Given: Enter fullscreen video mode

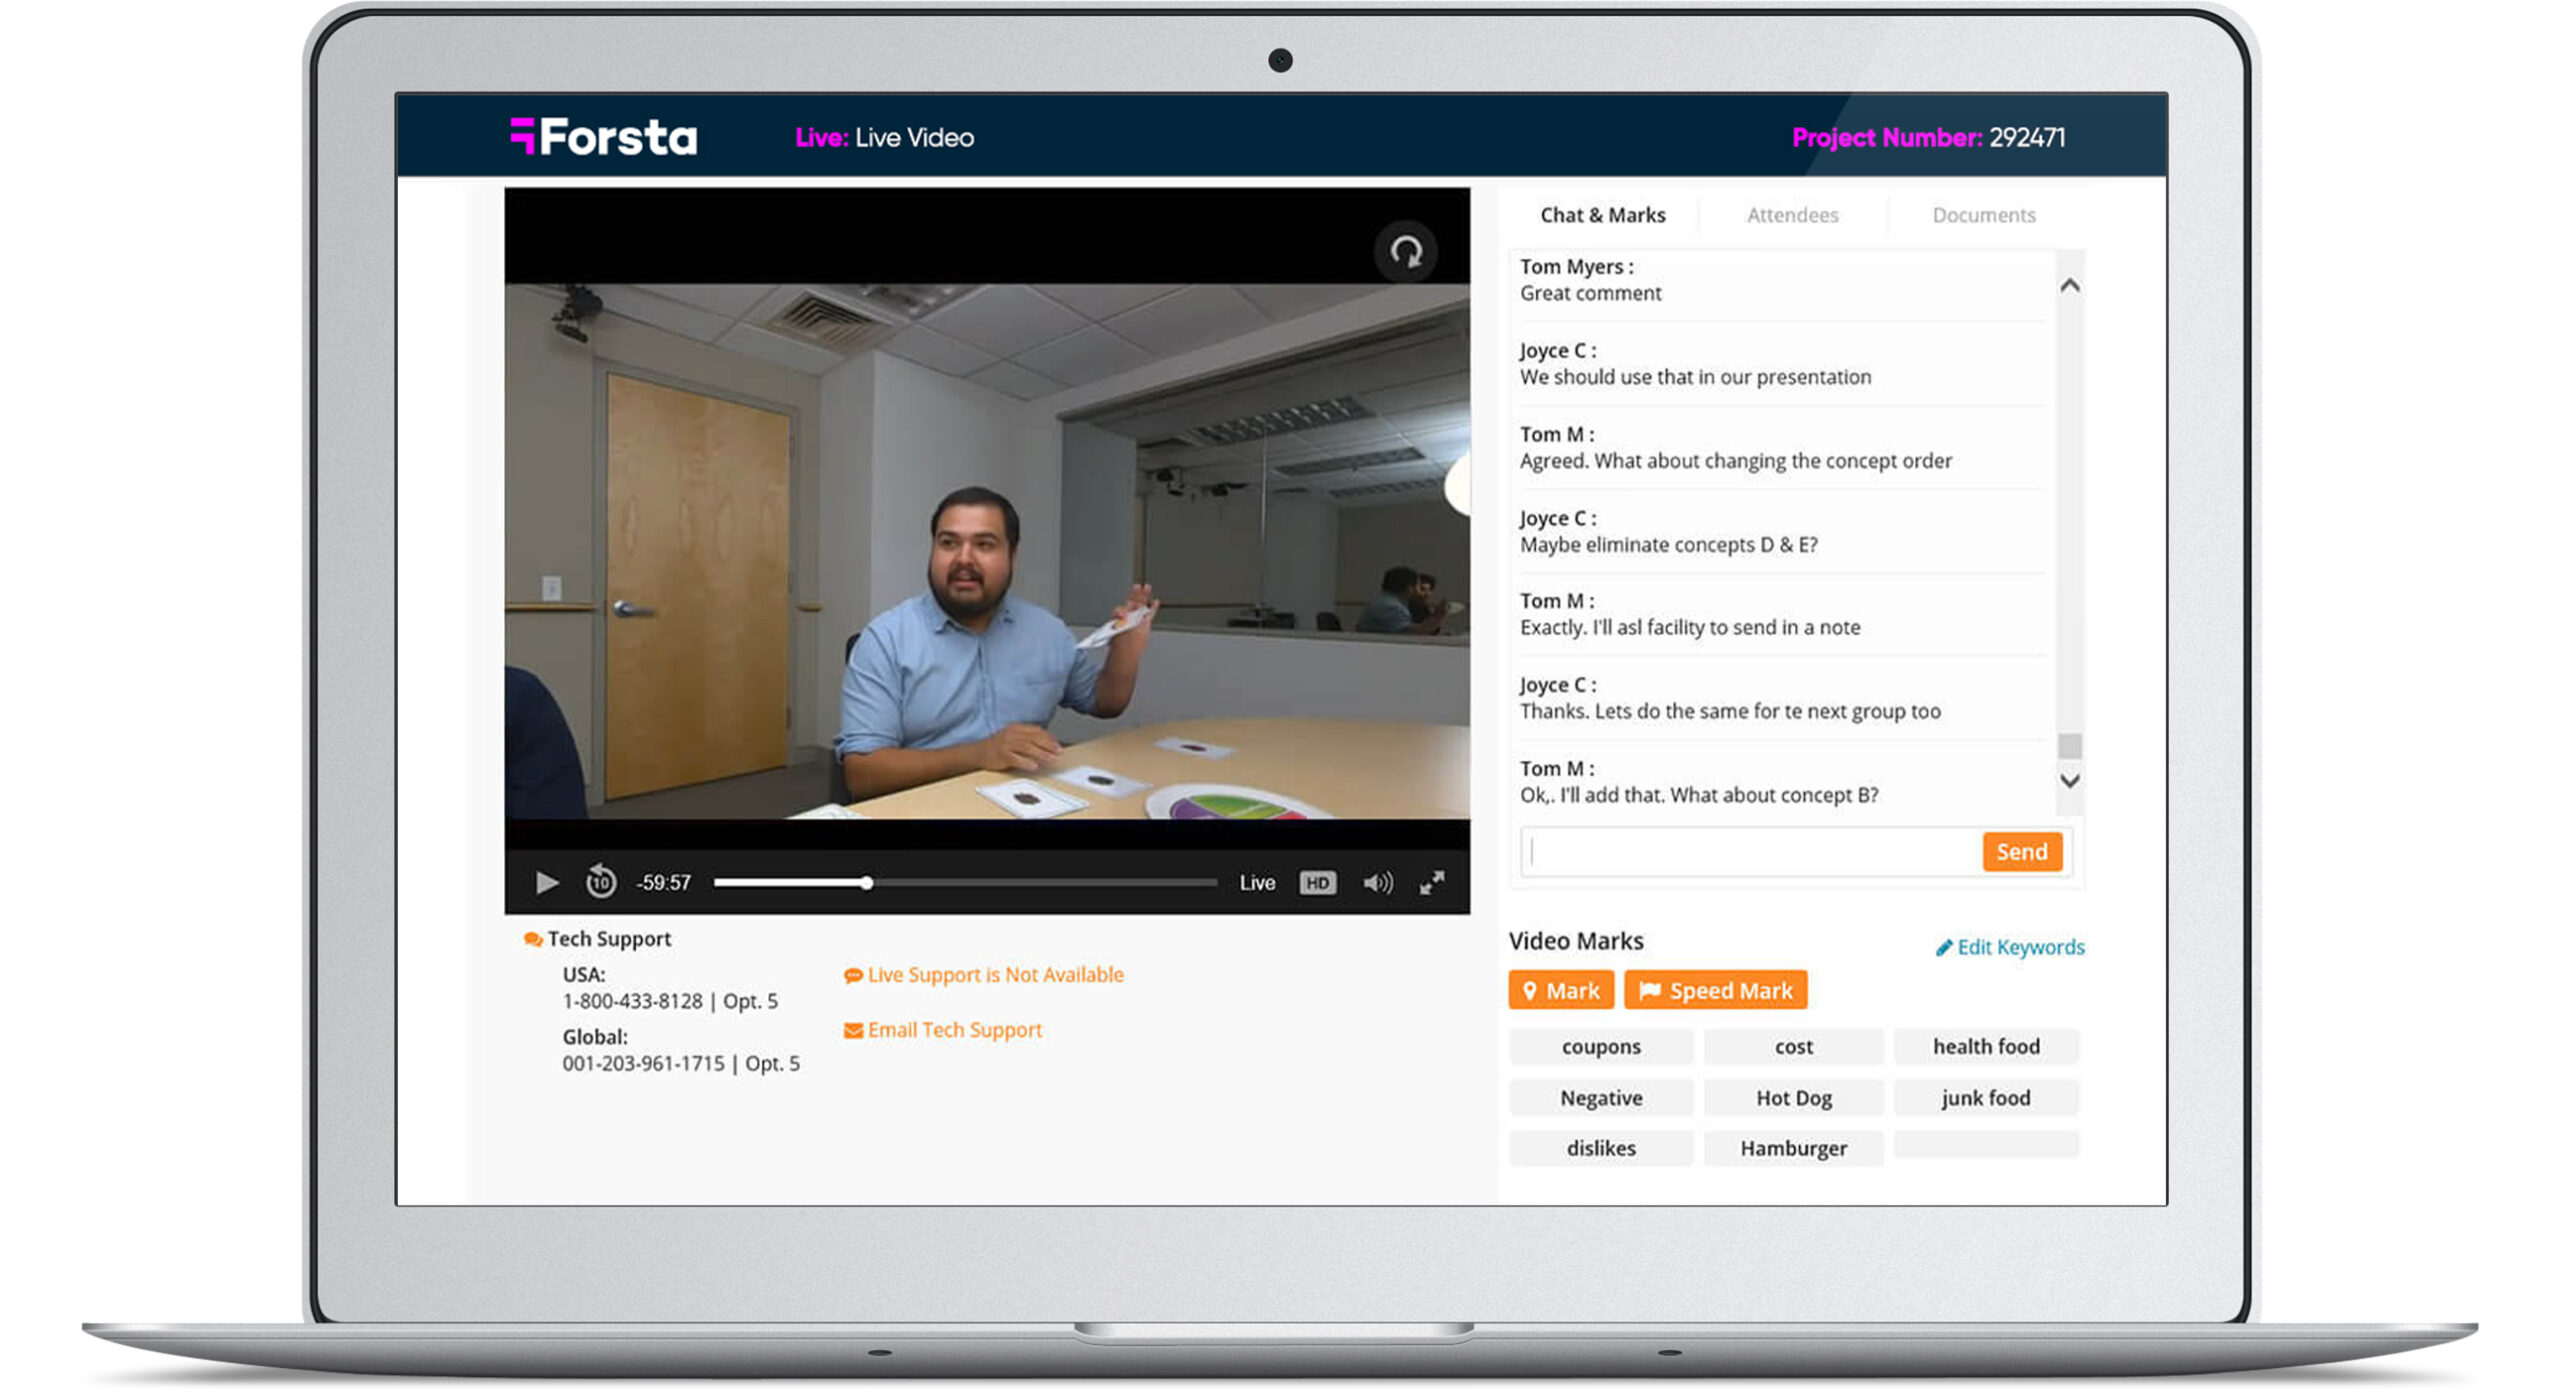Looking at the screenshot, I should point(1432,882).
